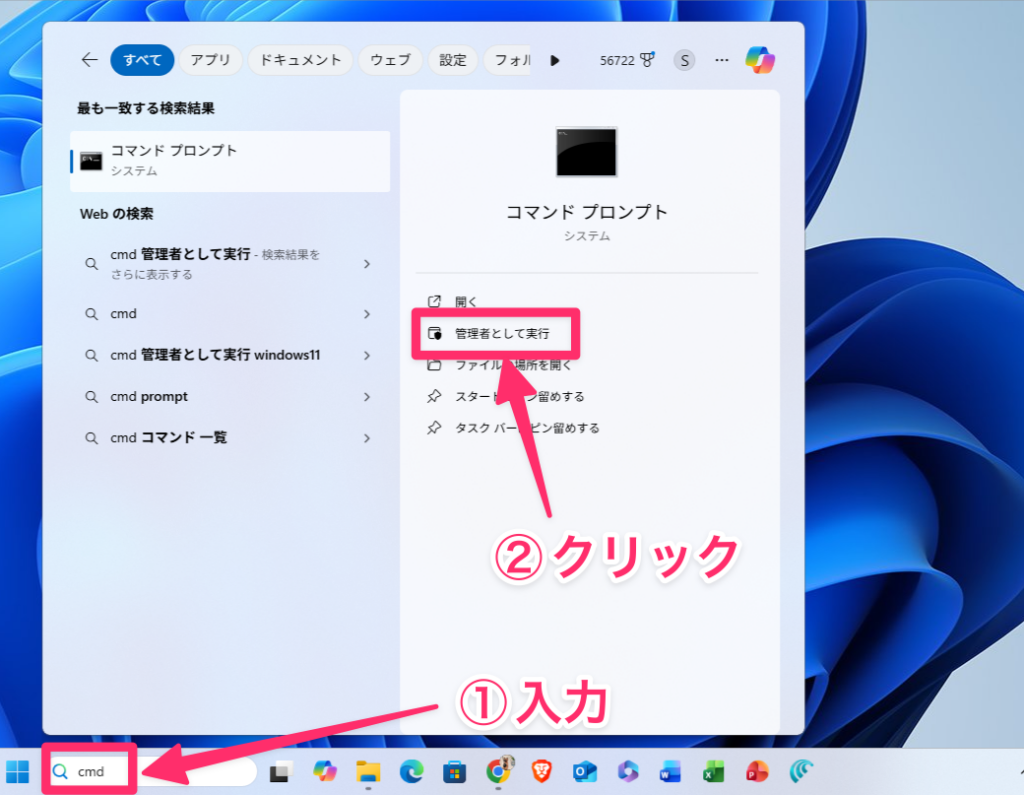
Task: Launch Outlook from the taskbar
Action: pyautogui.click(x=584, y=771)
